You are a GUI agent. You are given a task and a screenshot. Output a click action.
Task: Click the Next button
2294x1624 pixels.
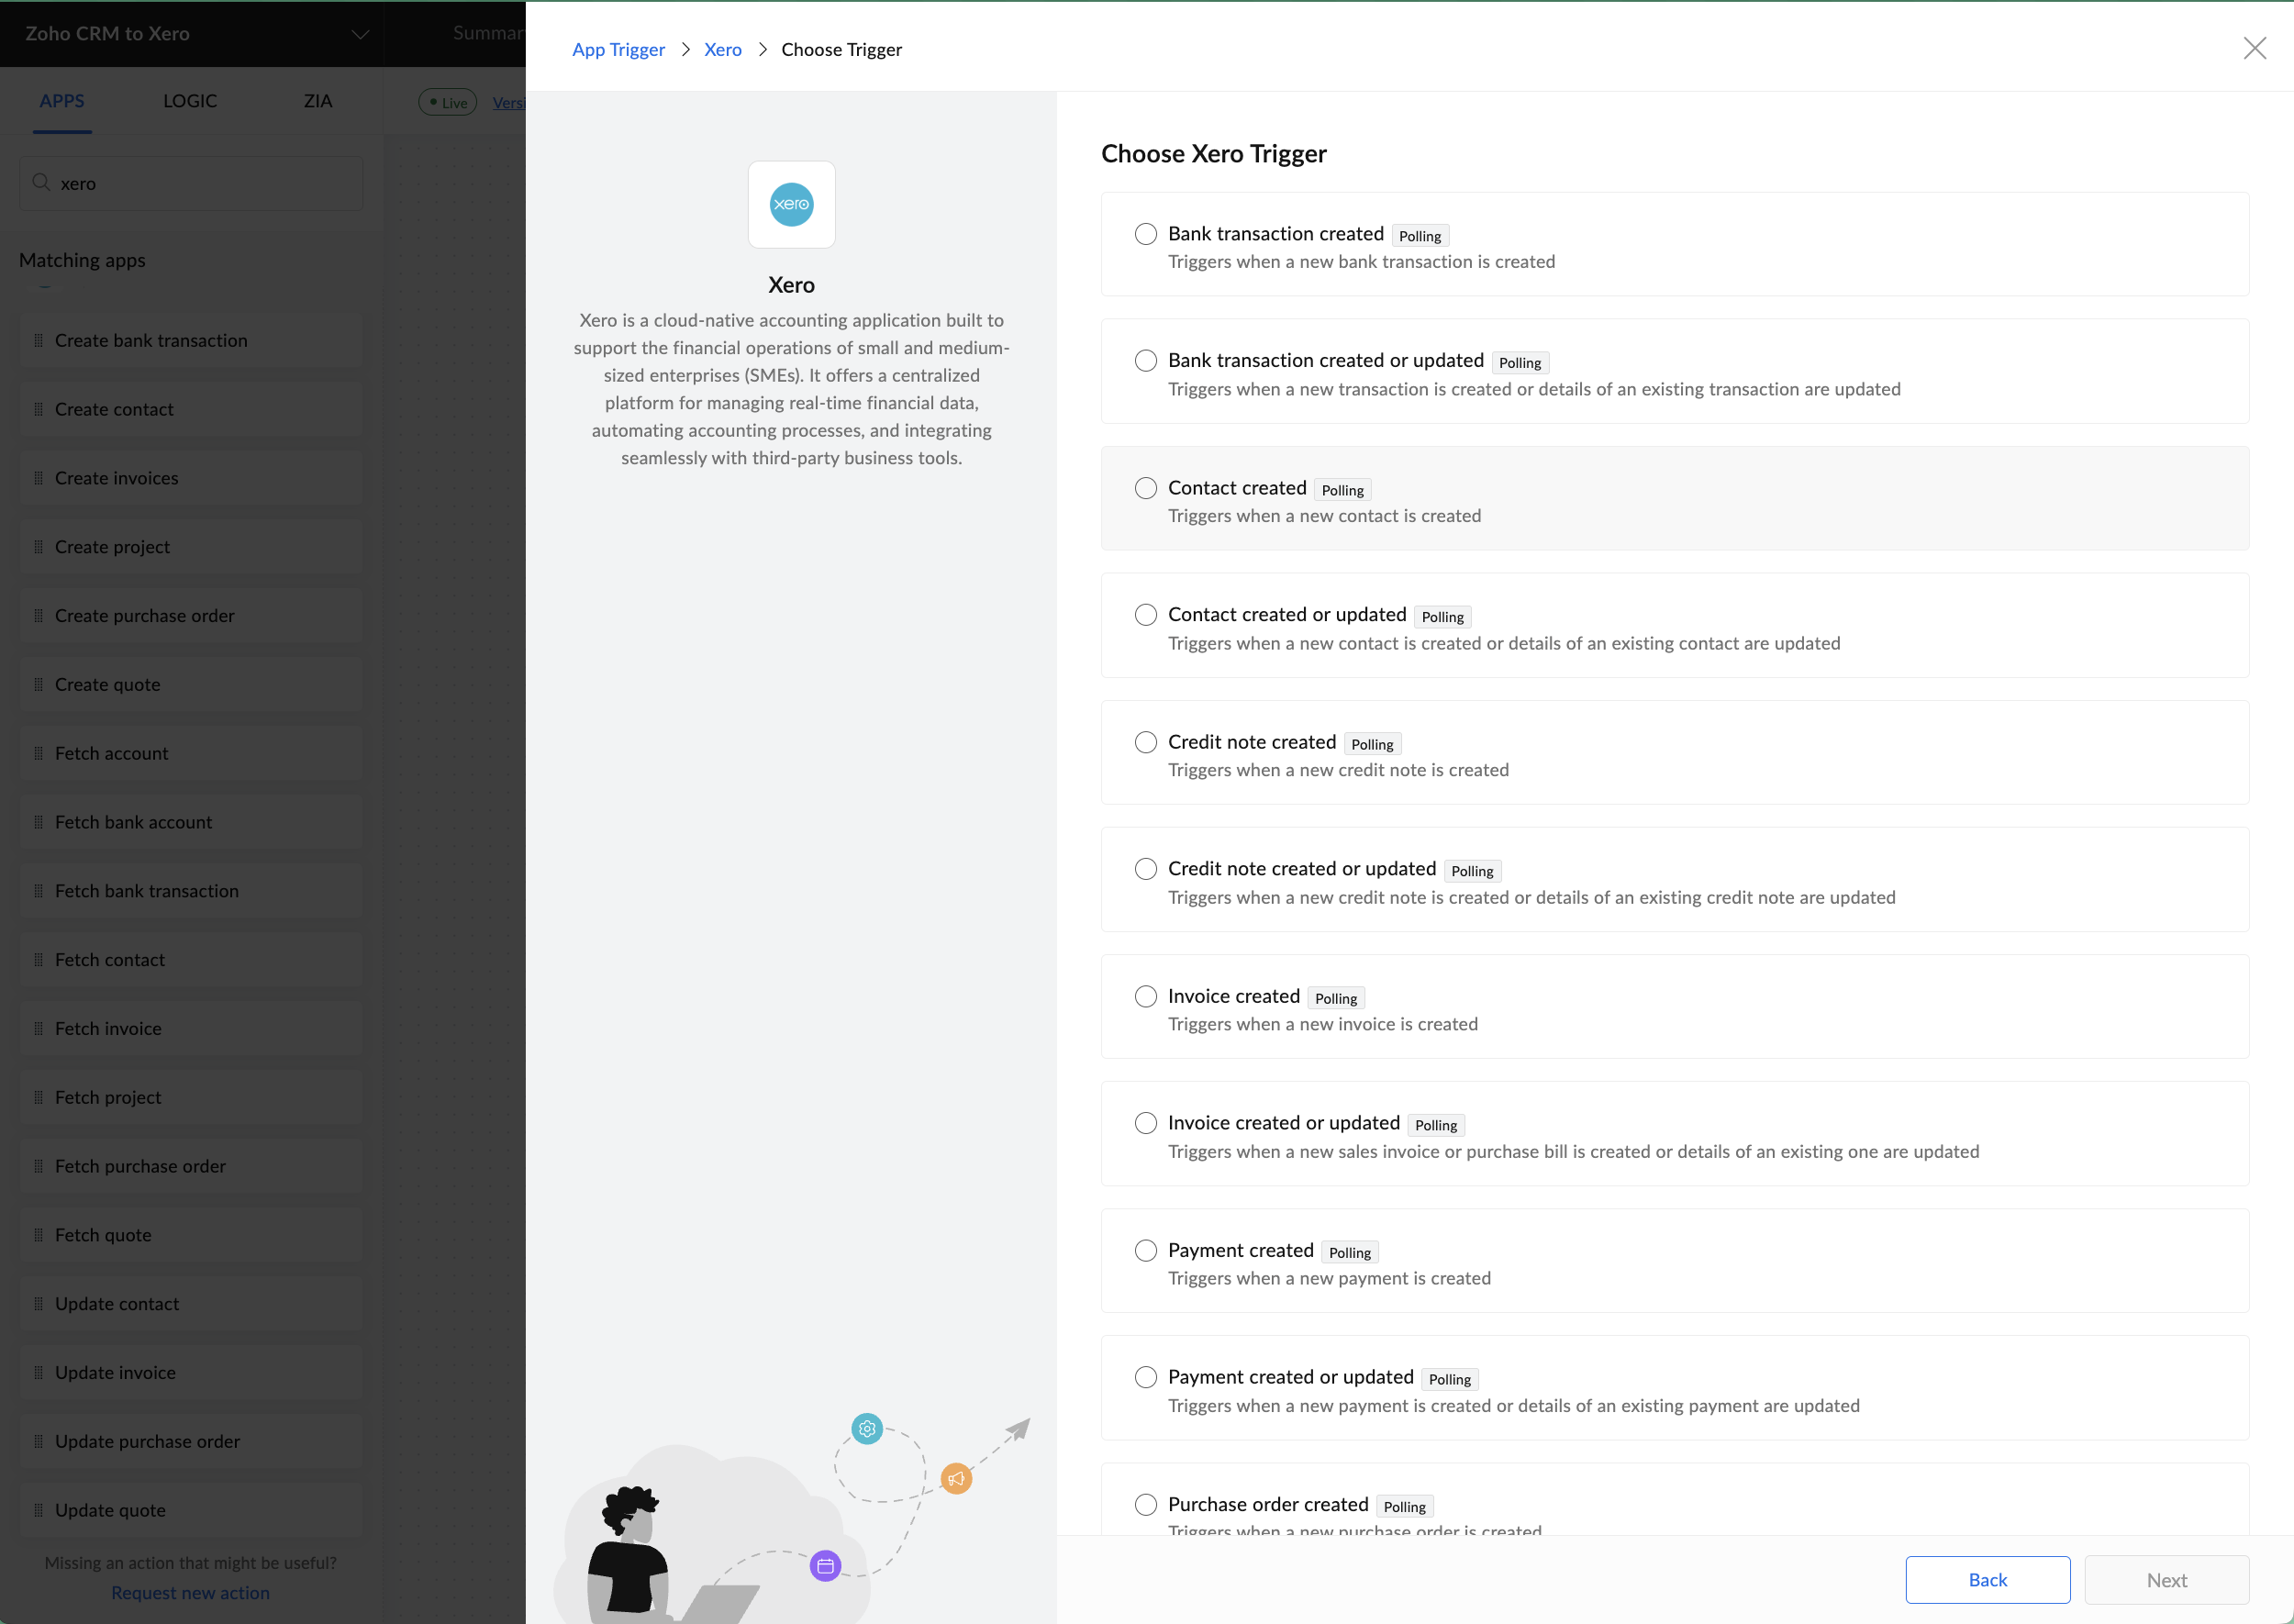coord(2166,1579)
